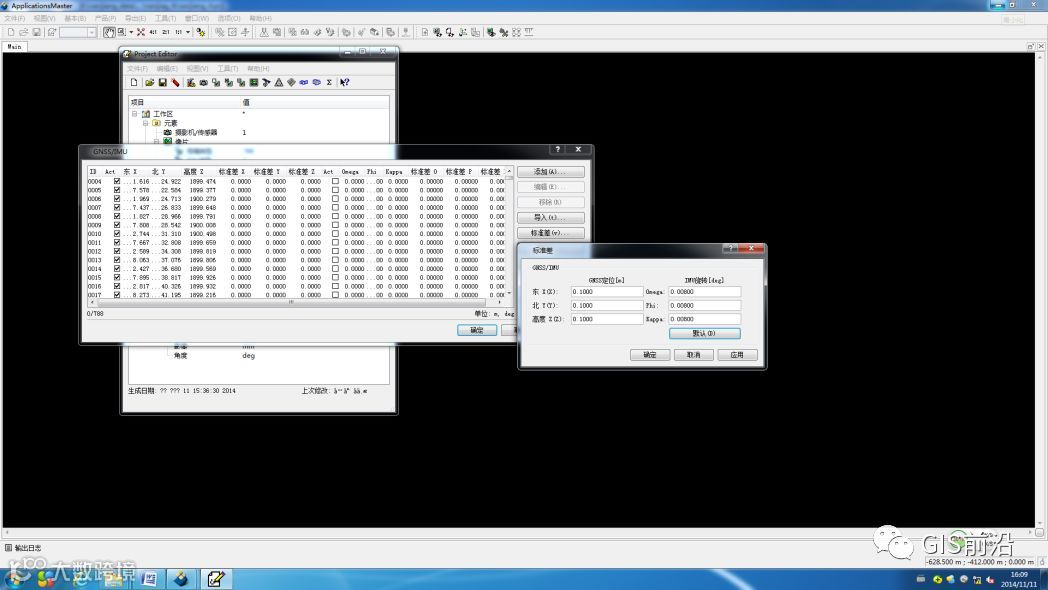
Task: Focus the 北 Y(Y) input field
Action: point(607,305)
